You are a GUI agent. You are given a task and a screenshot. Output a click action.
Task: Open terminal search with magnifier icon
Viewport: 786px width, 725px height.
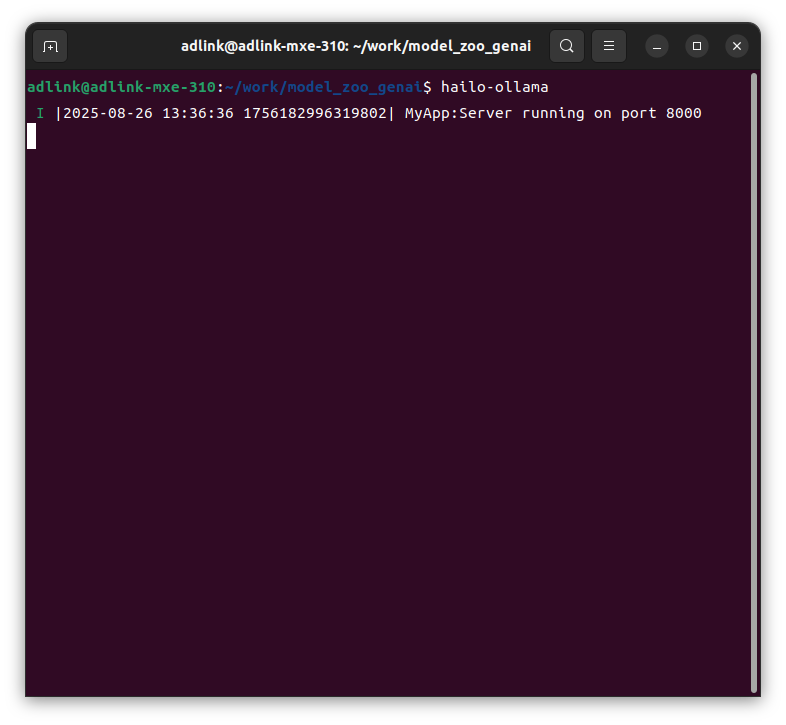click(566, 46)
